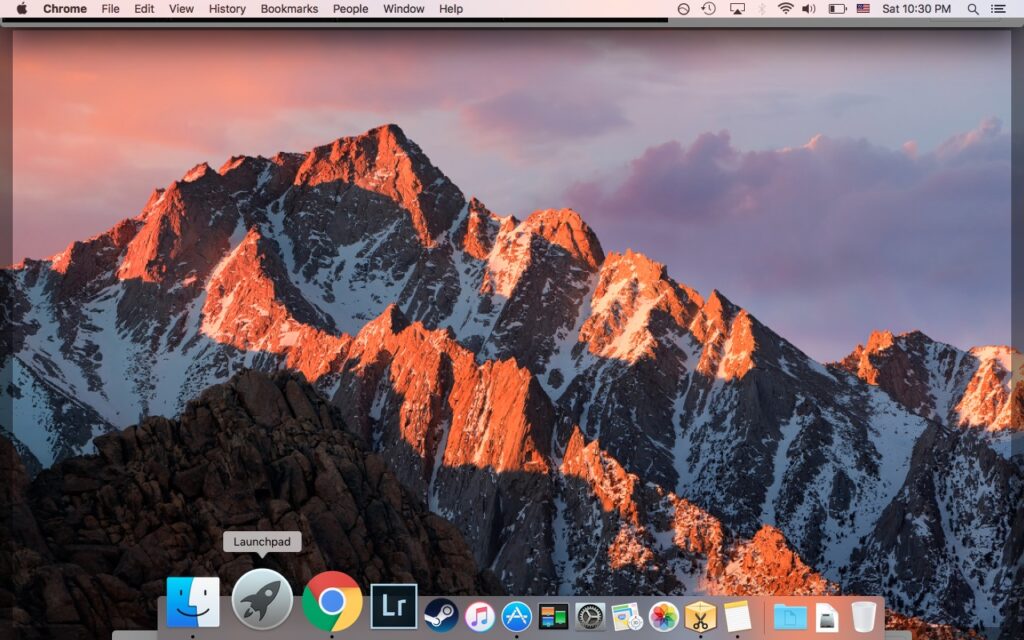Viewport: 1024px width, 640px height.
Task: Launch the Photos app from the dock
Action: tap(663, 616)
